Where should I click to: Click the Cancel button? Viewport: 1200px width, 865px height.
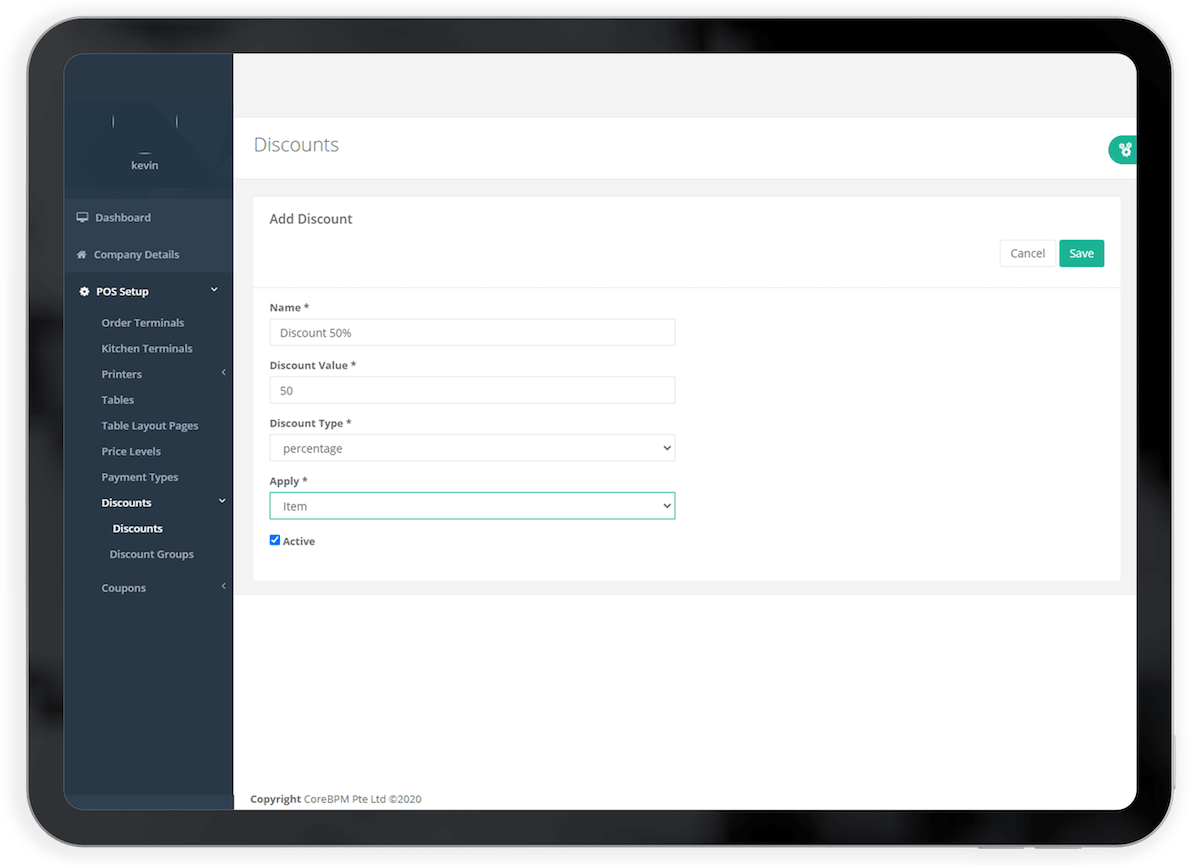pos(1027,253)
